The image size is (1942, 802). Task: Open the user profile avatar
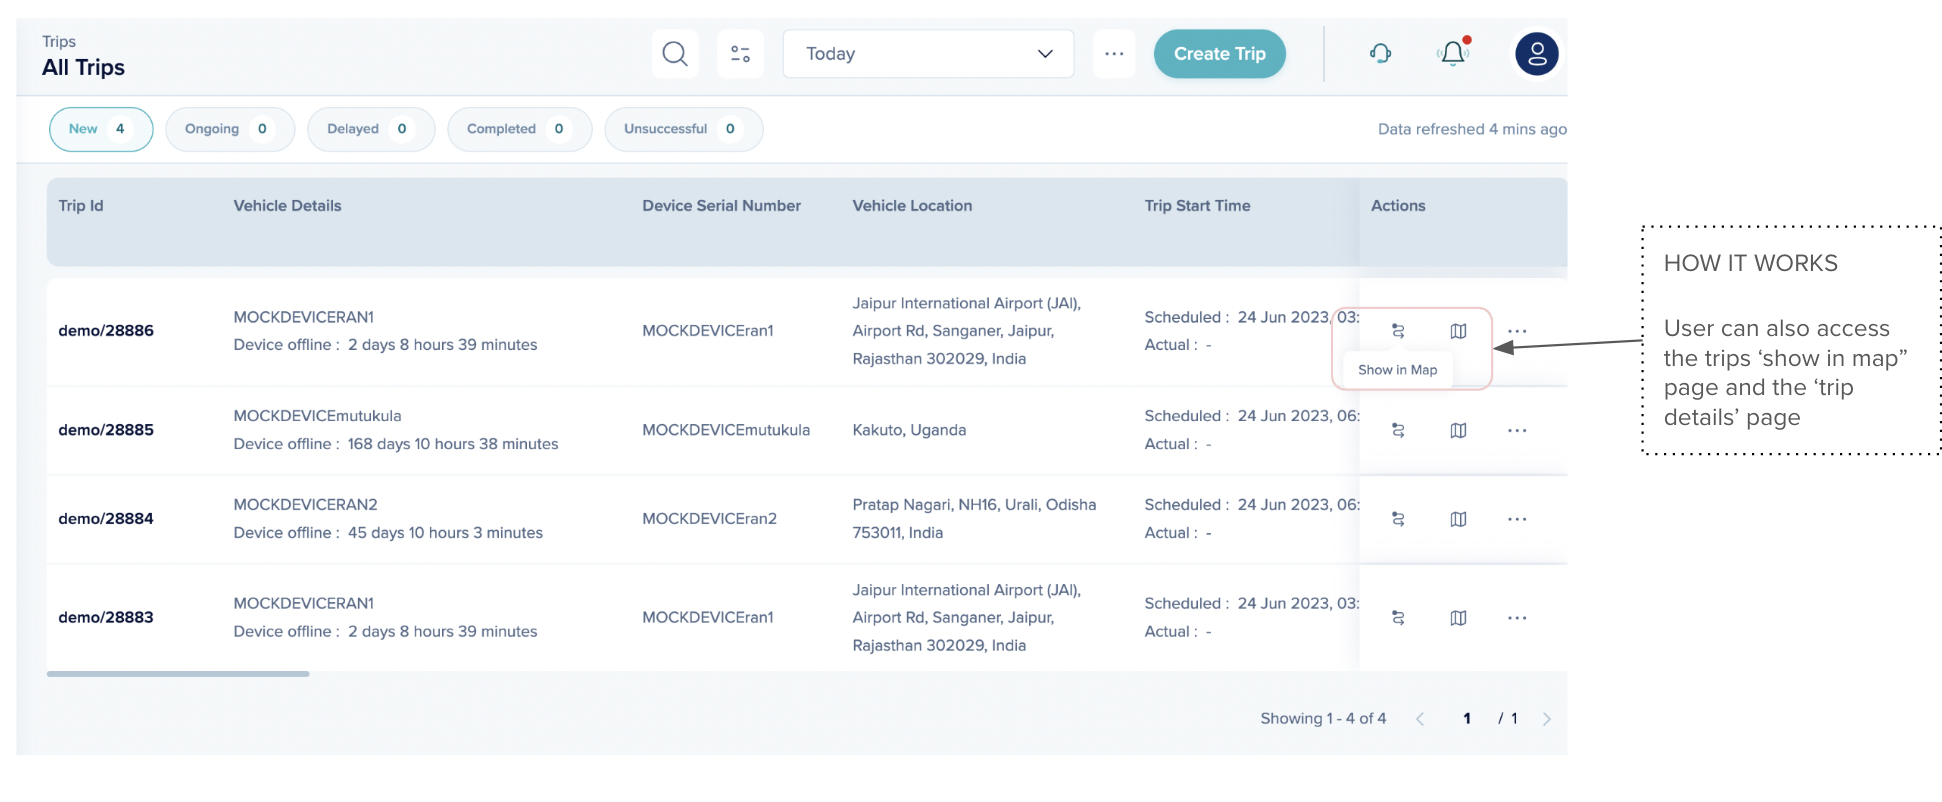pos(1536,54)
